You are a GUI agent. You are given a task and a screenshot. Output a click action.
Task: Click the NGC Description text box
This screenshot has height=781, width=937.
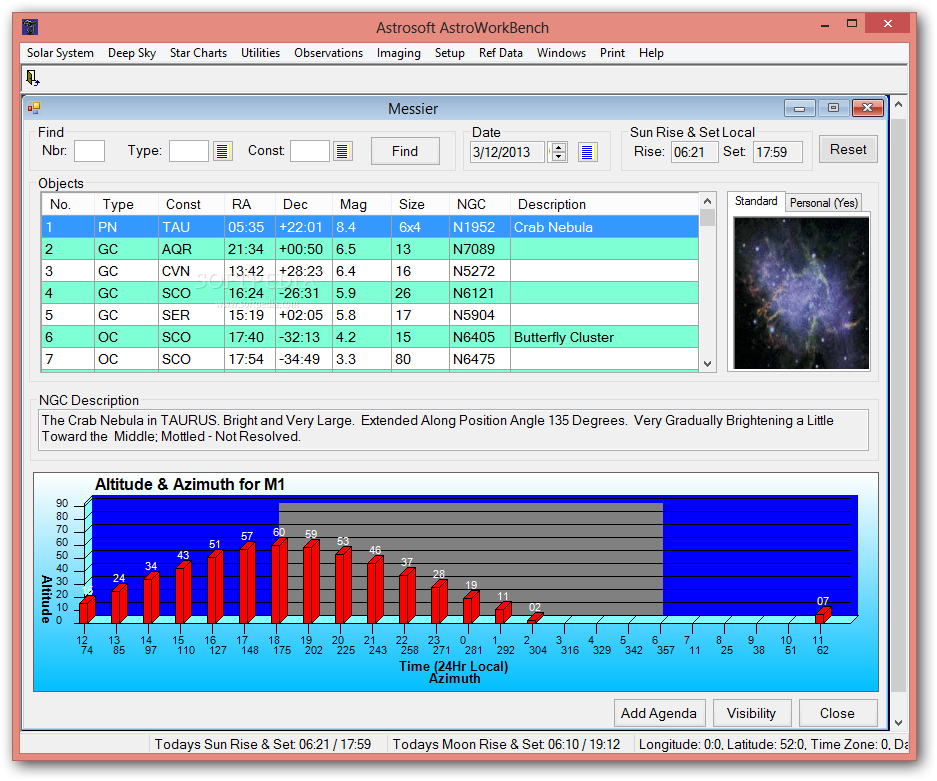pyautogui.click(x=454, y=429)
